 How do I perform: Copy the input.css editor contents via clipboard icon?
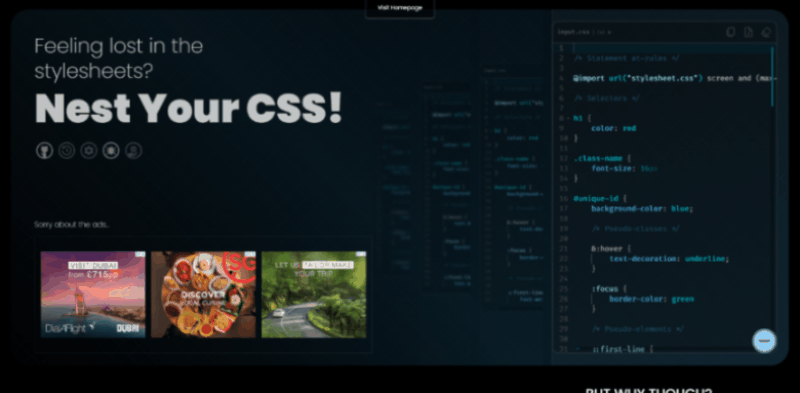click(731, 32)
